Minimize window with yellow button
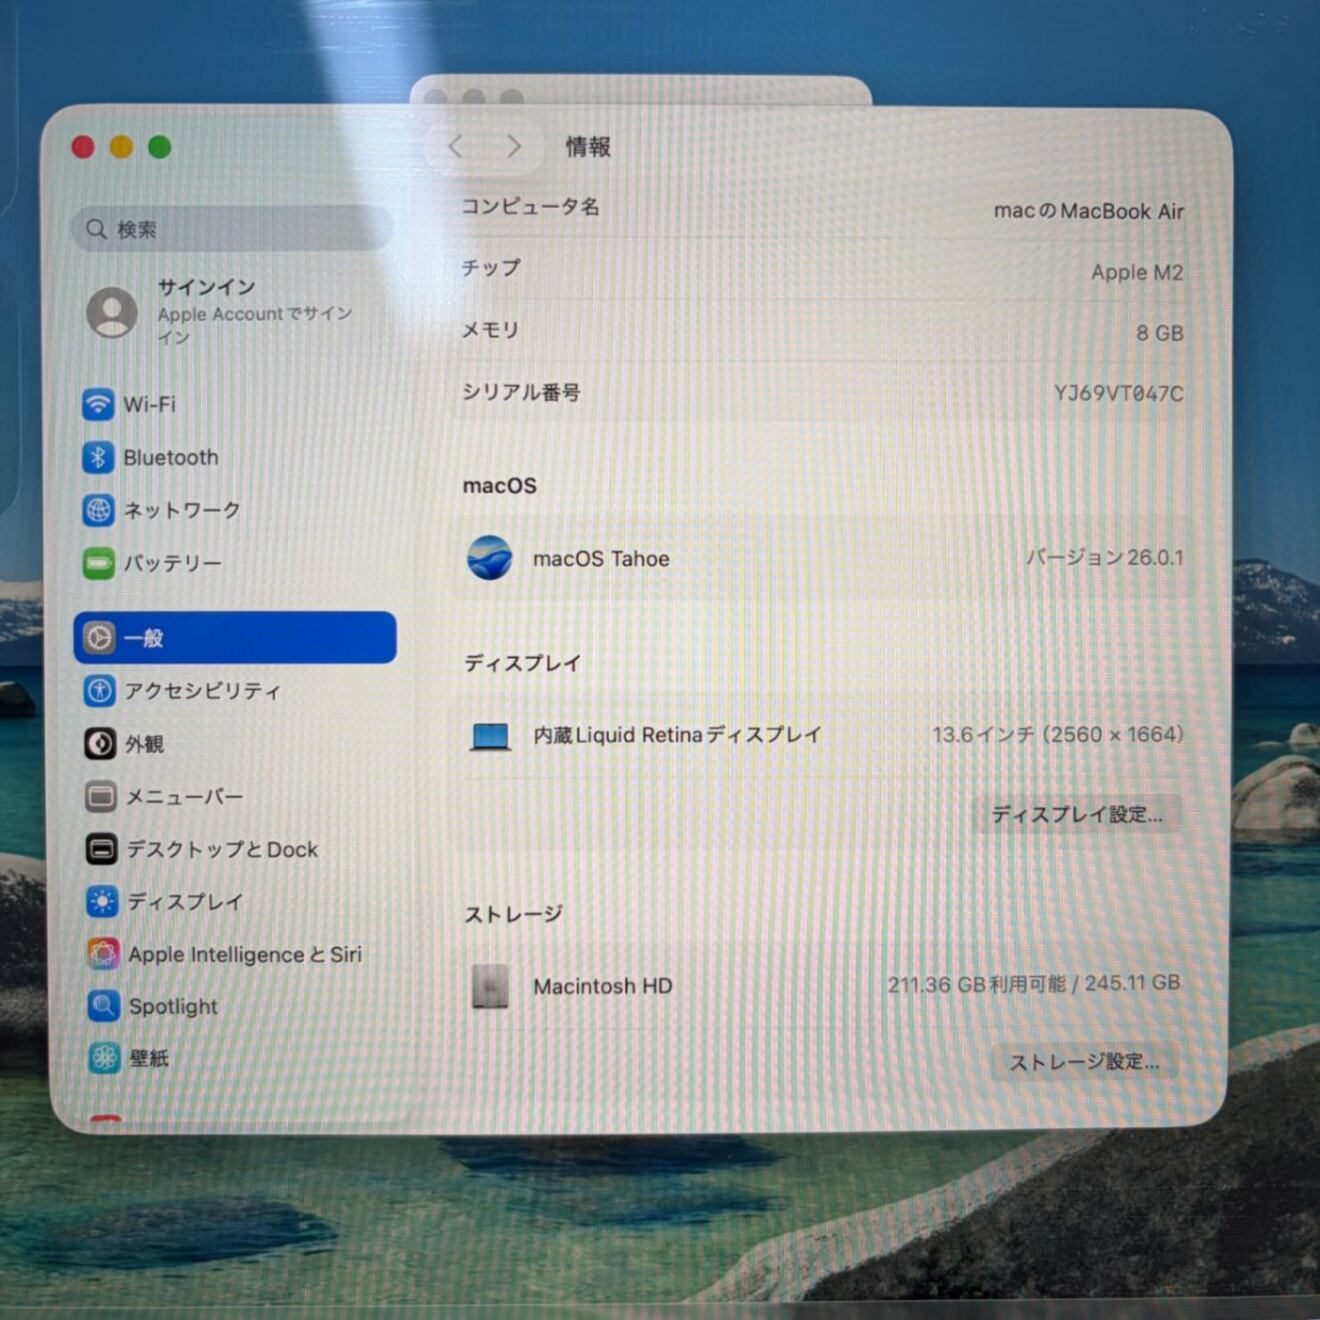 click(121, 147)
